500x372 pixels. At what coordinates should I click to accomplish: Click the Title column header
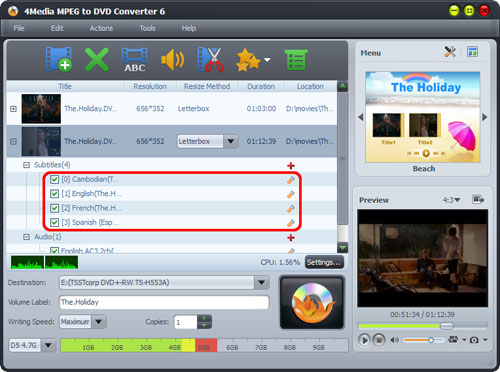(x=65, y=86)
